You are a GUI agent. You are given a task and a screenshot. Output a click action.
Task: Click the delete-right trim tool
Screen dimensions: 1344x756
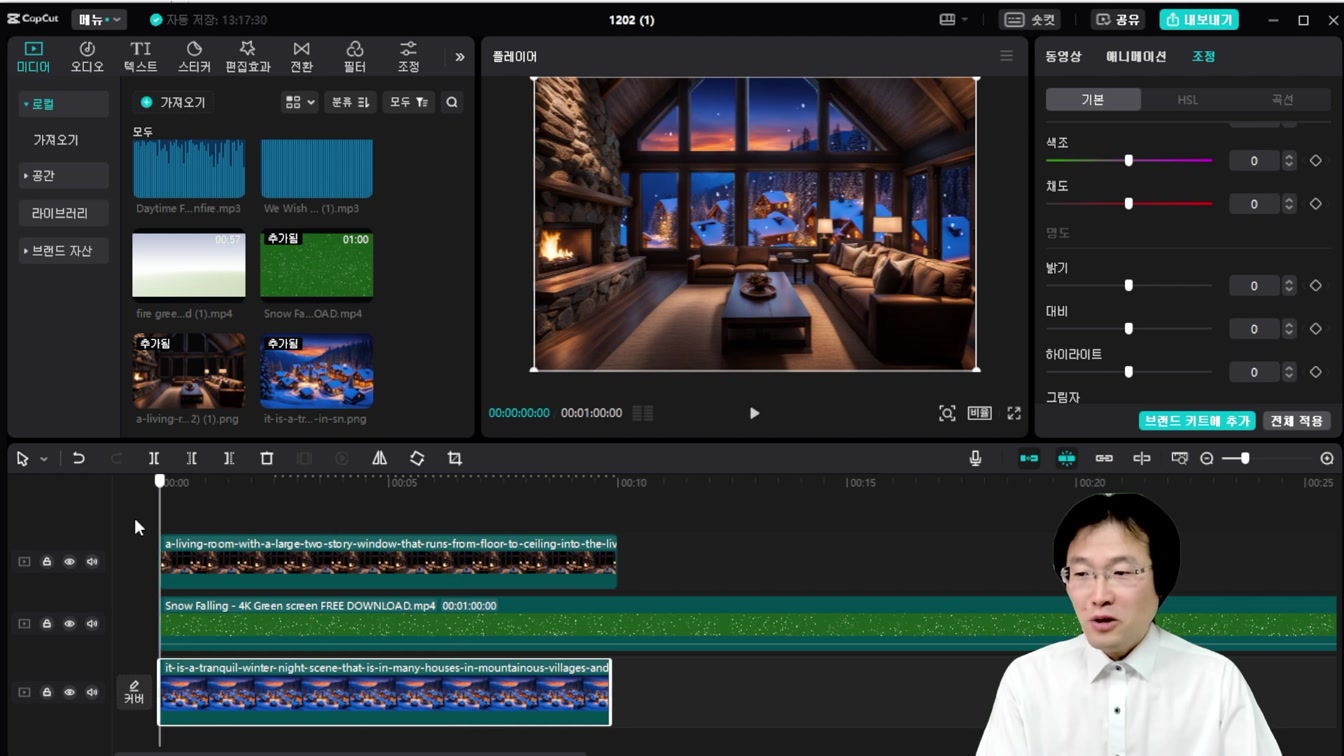pos(229,458)
